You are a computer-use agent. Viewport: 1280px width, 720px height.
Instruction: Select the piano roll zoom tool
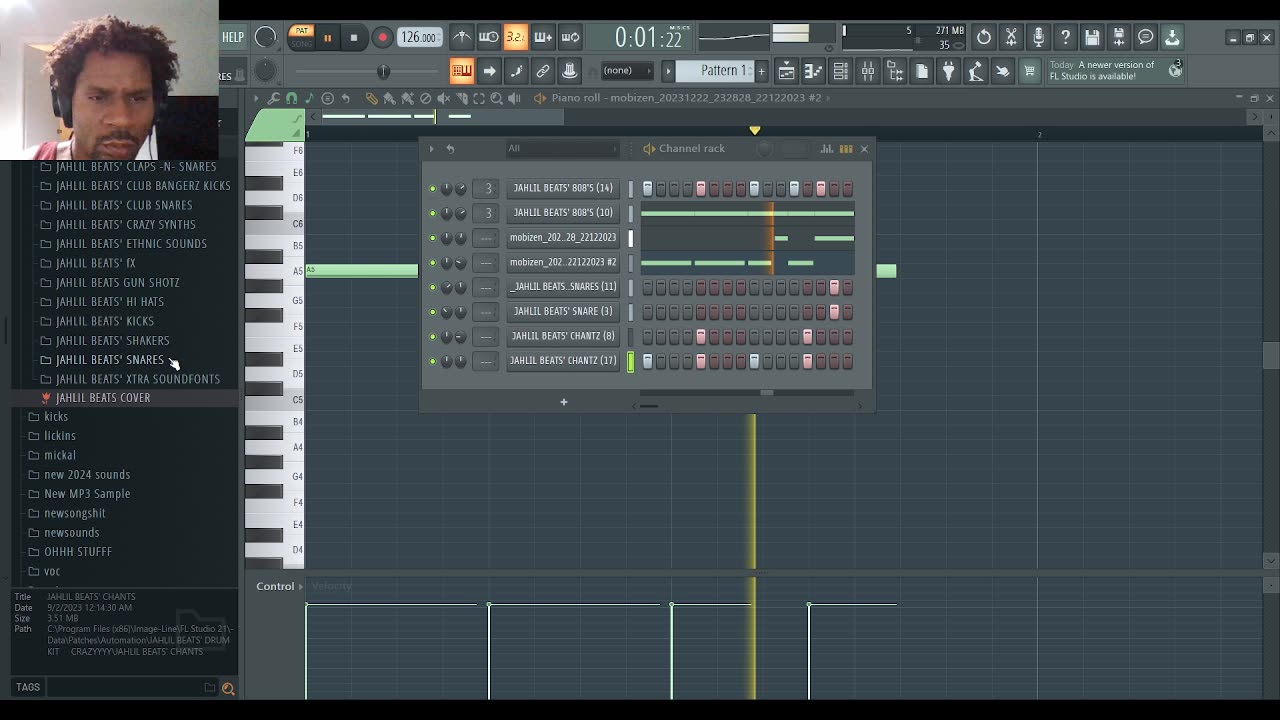(x=496, y=98)
